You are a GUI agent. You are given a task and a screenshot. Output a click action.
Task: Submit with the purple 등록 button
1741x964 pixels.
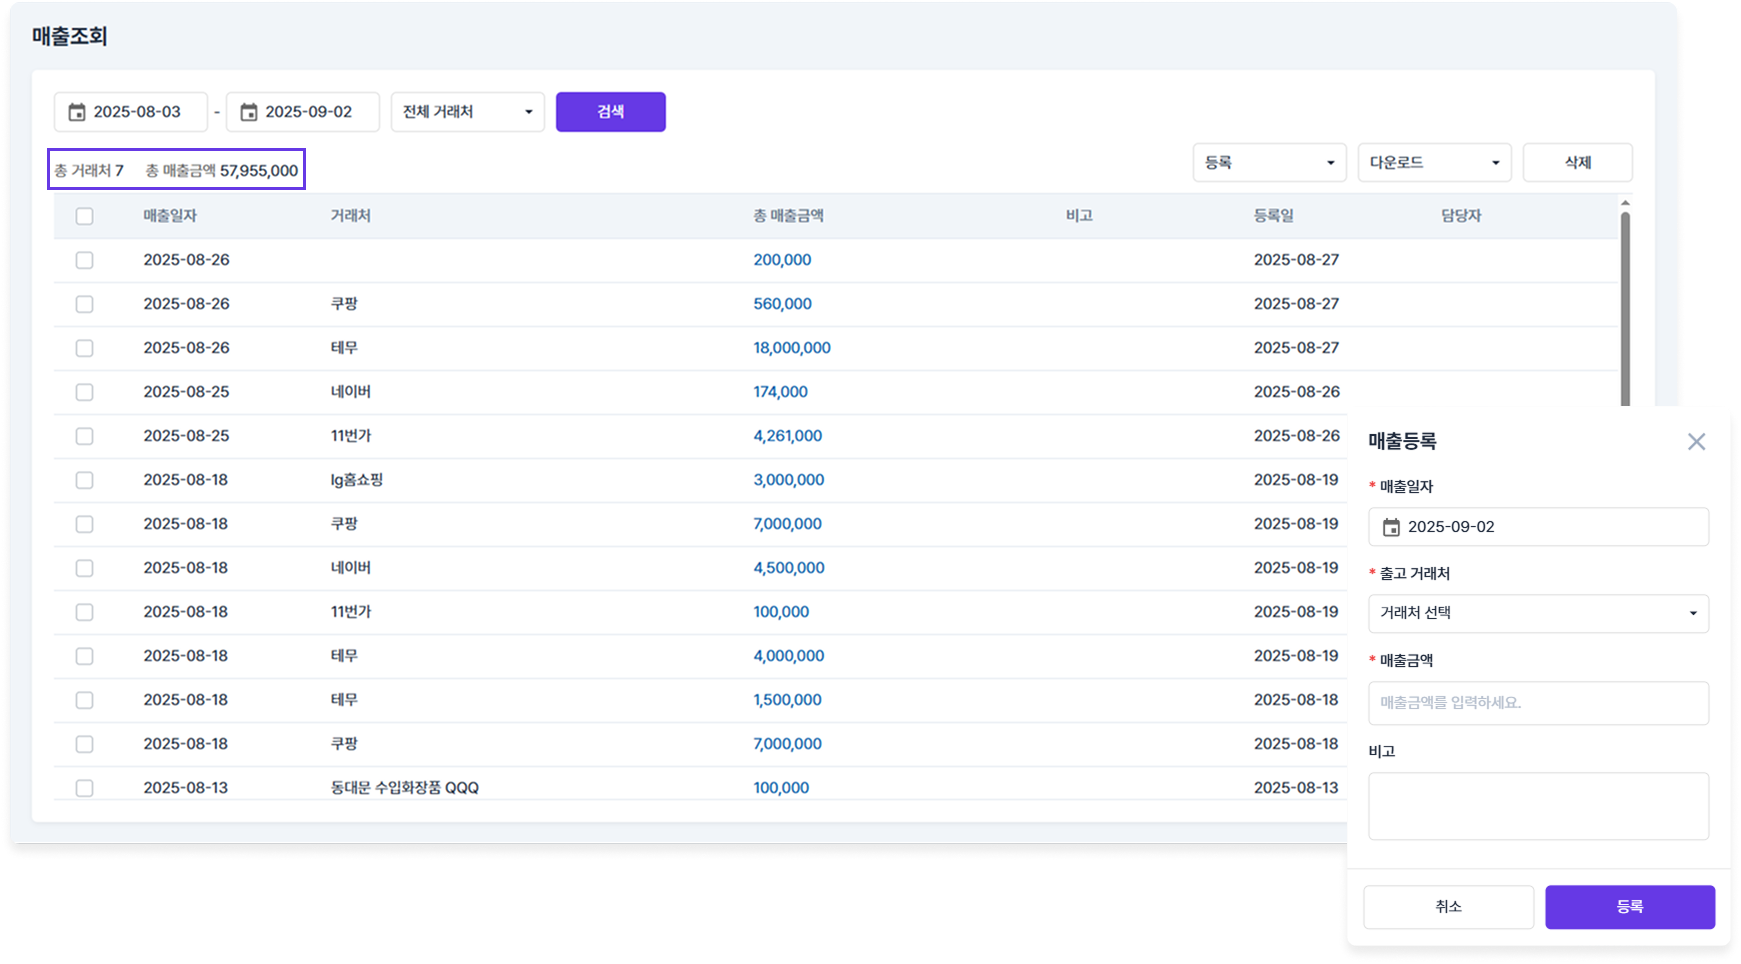click(1629, 907)
